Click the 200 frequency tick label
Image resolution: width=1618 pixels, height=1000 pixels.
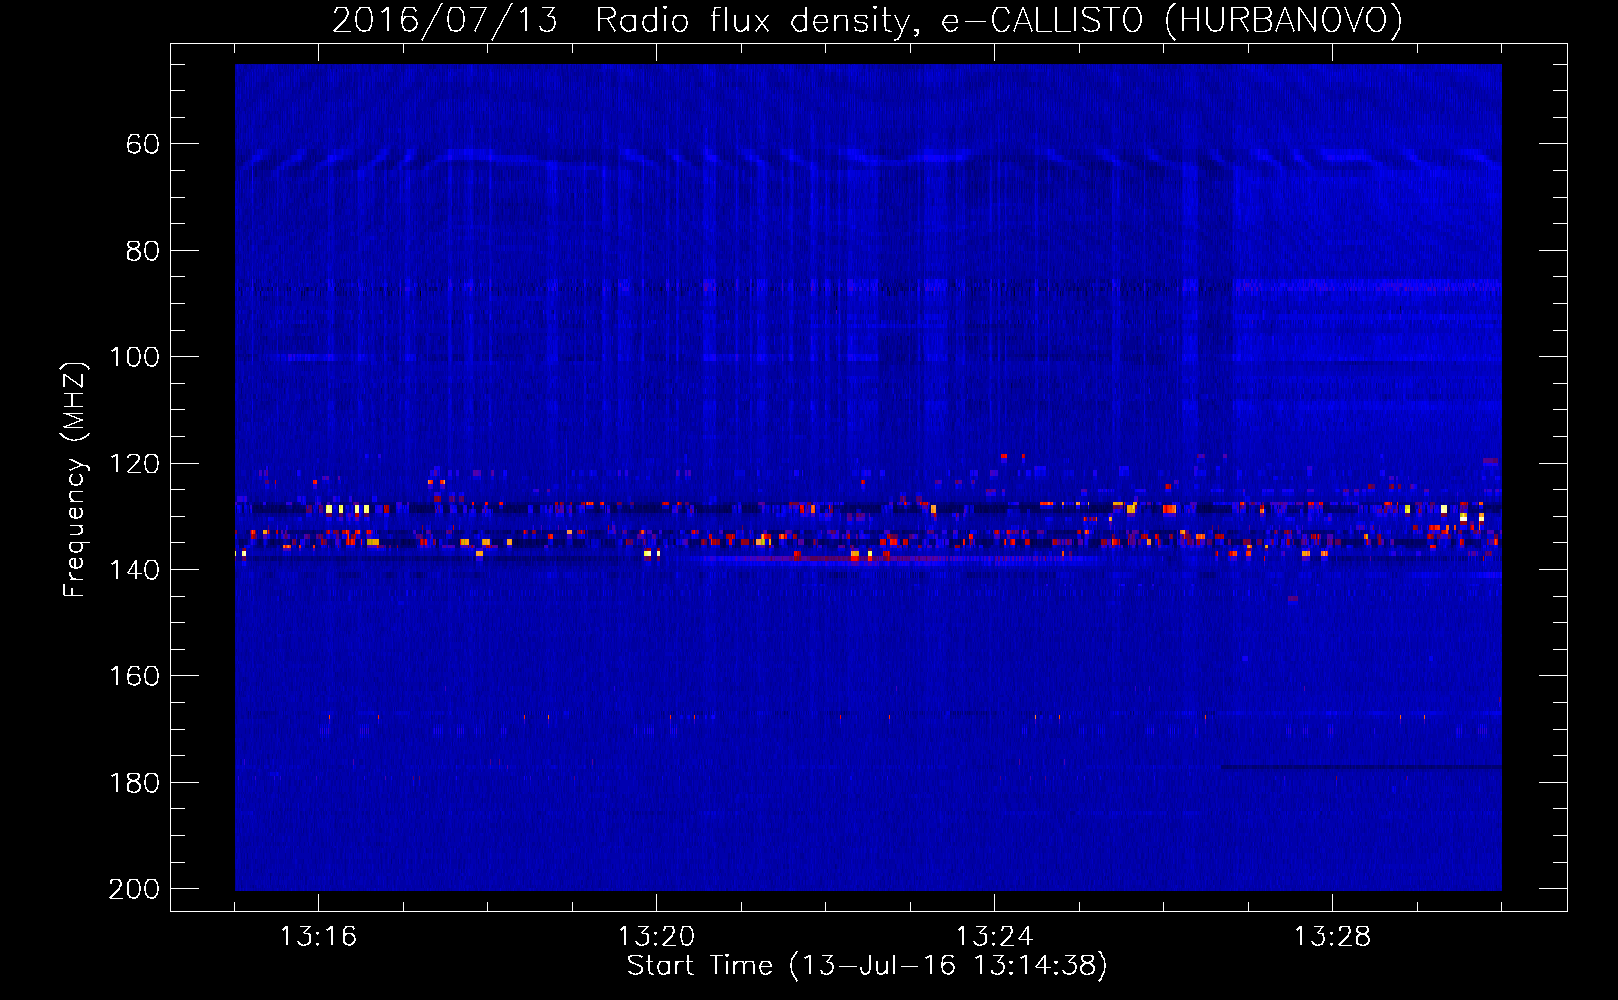(x=135, y=889)
